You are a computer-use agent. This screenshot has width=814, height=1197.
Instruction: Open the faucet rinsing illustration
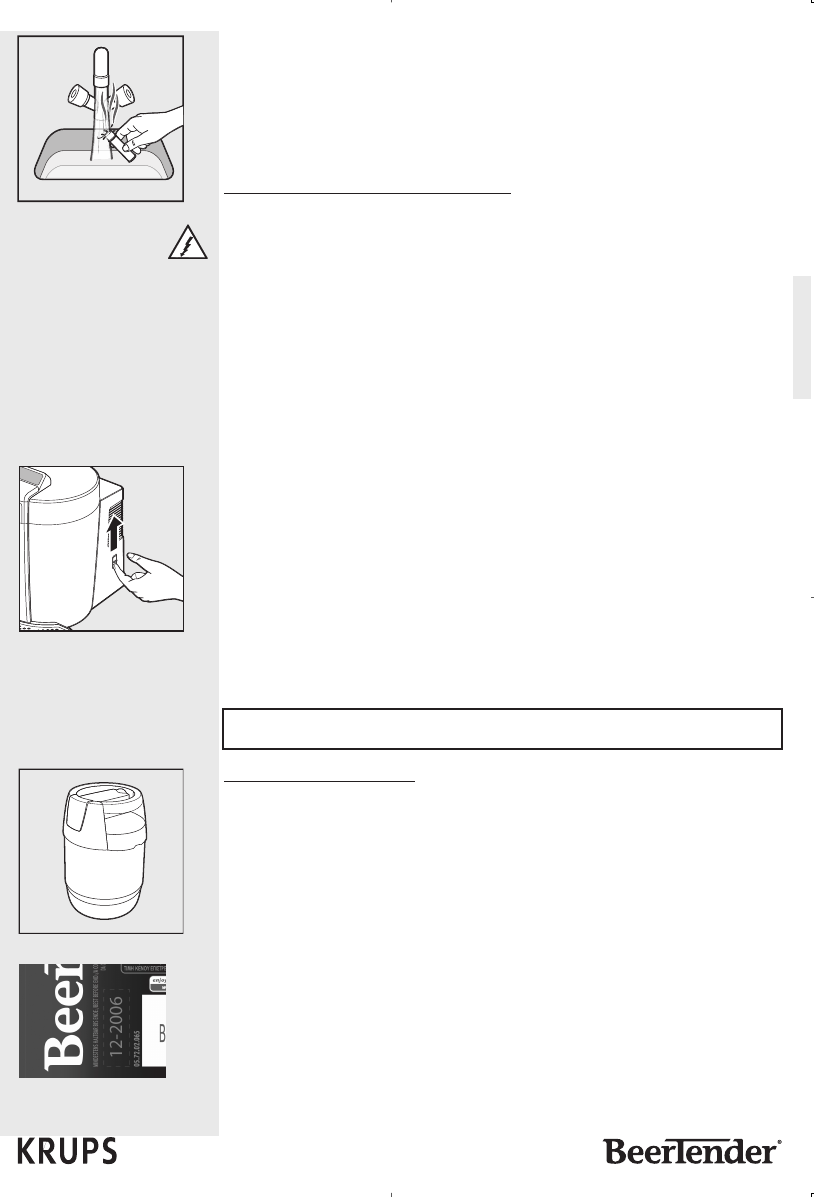101,118
